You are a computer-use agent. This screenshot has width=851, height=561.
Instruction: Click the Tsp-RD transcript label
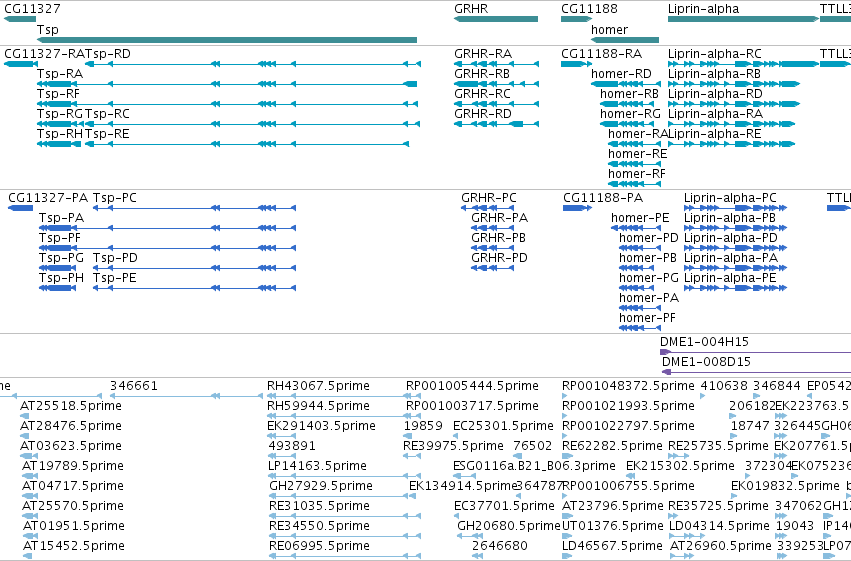108,54
